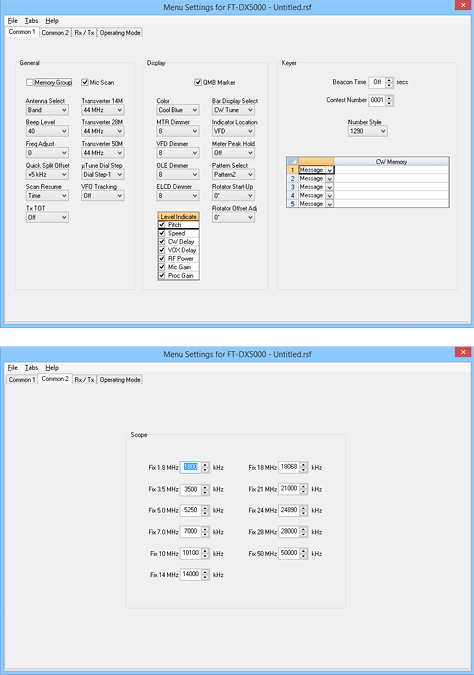Open the Rotator Start-Up dropdown
This screenshot has width=474, height=675.
tap(233, 196)
